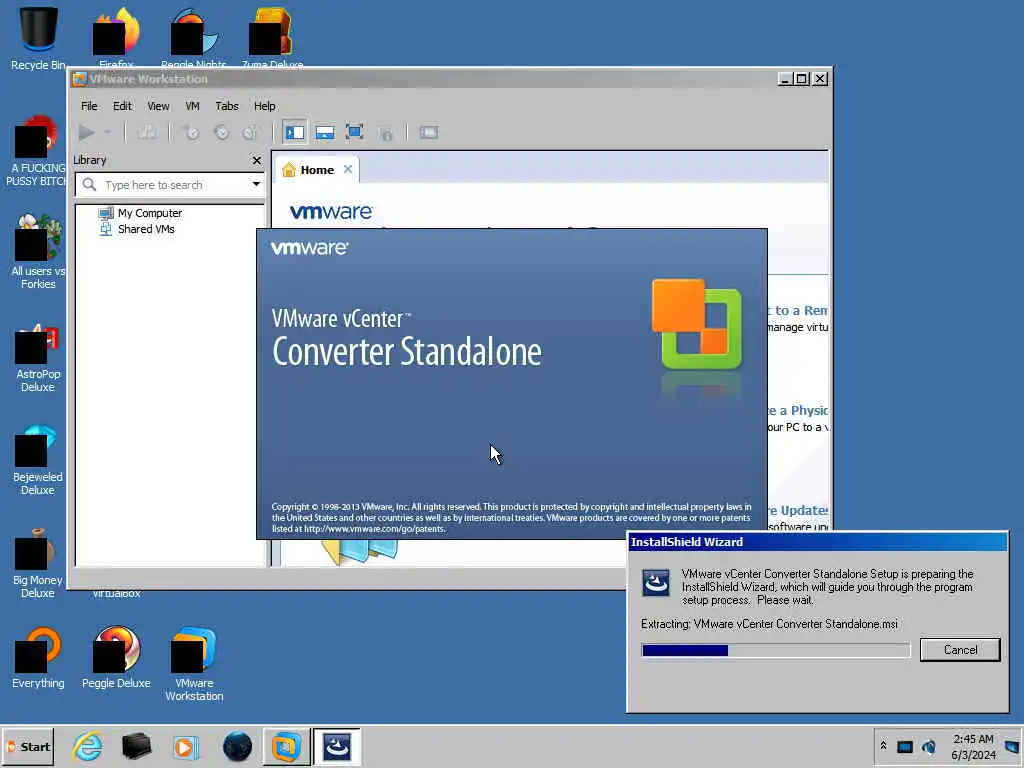1024x768 pixels.
Task: Select the Recycle Bin desktop icon
Action: pos(38,37)
